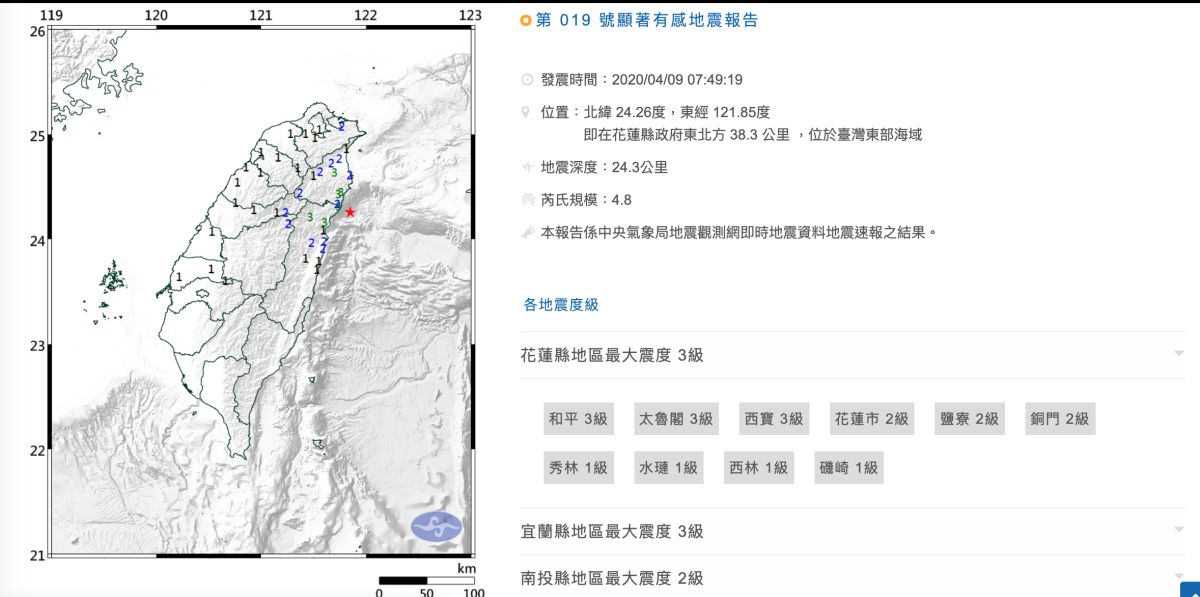Click the clock icon next to 發震時間
Screen dimensions: 1200x597
528,80
